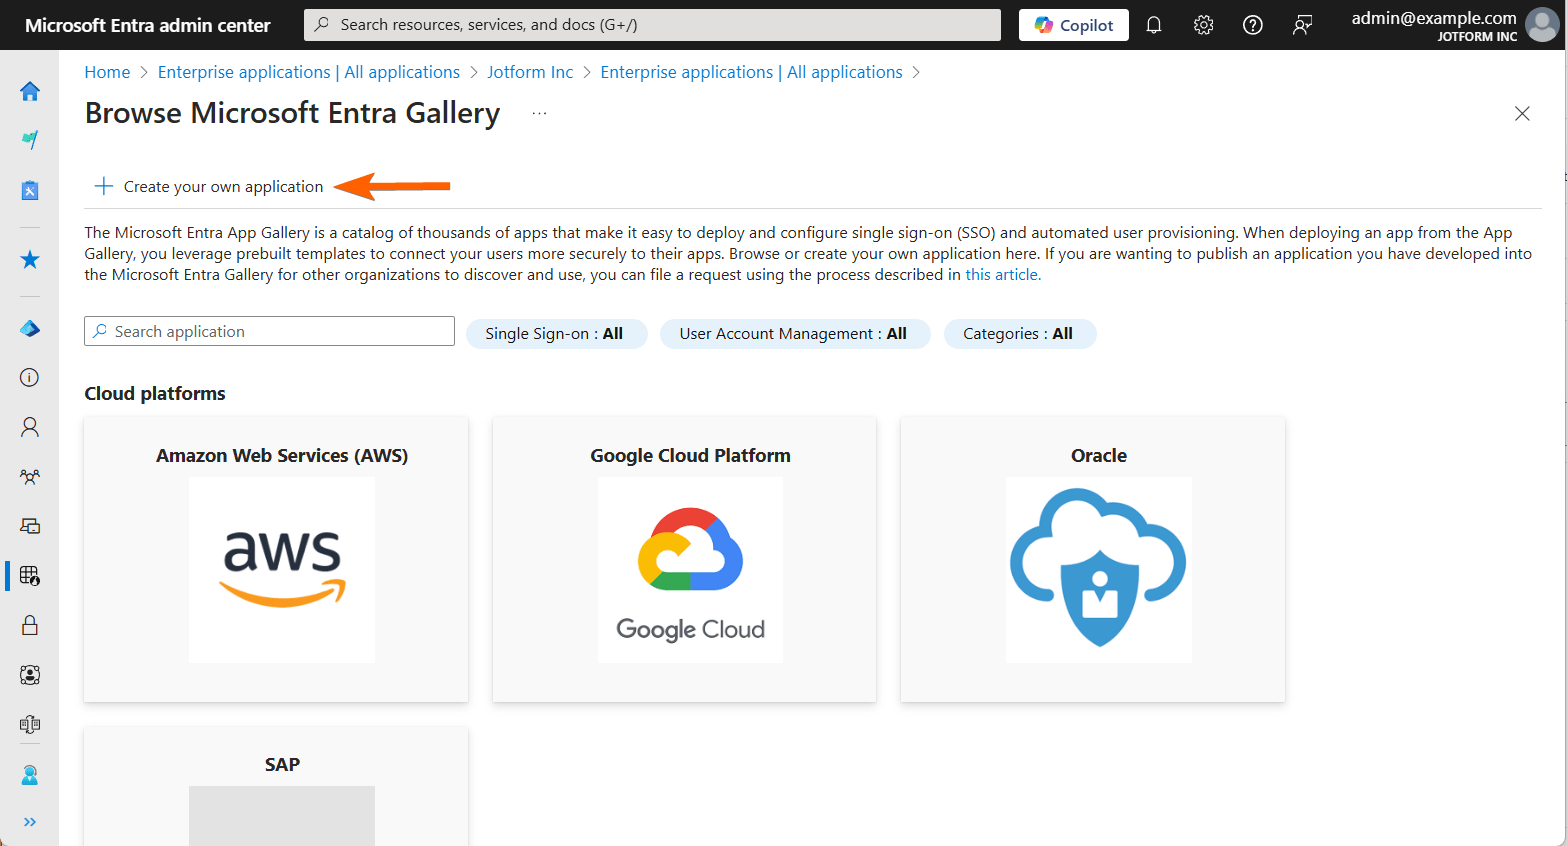Open Protection lock icon in sidebar

(30, 625)
